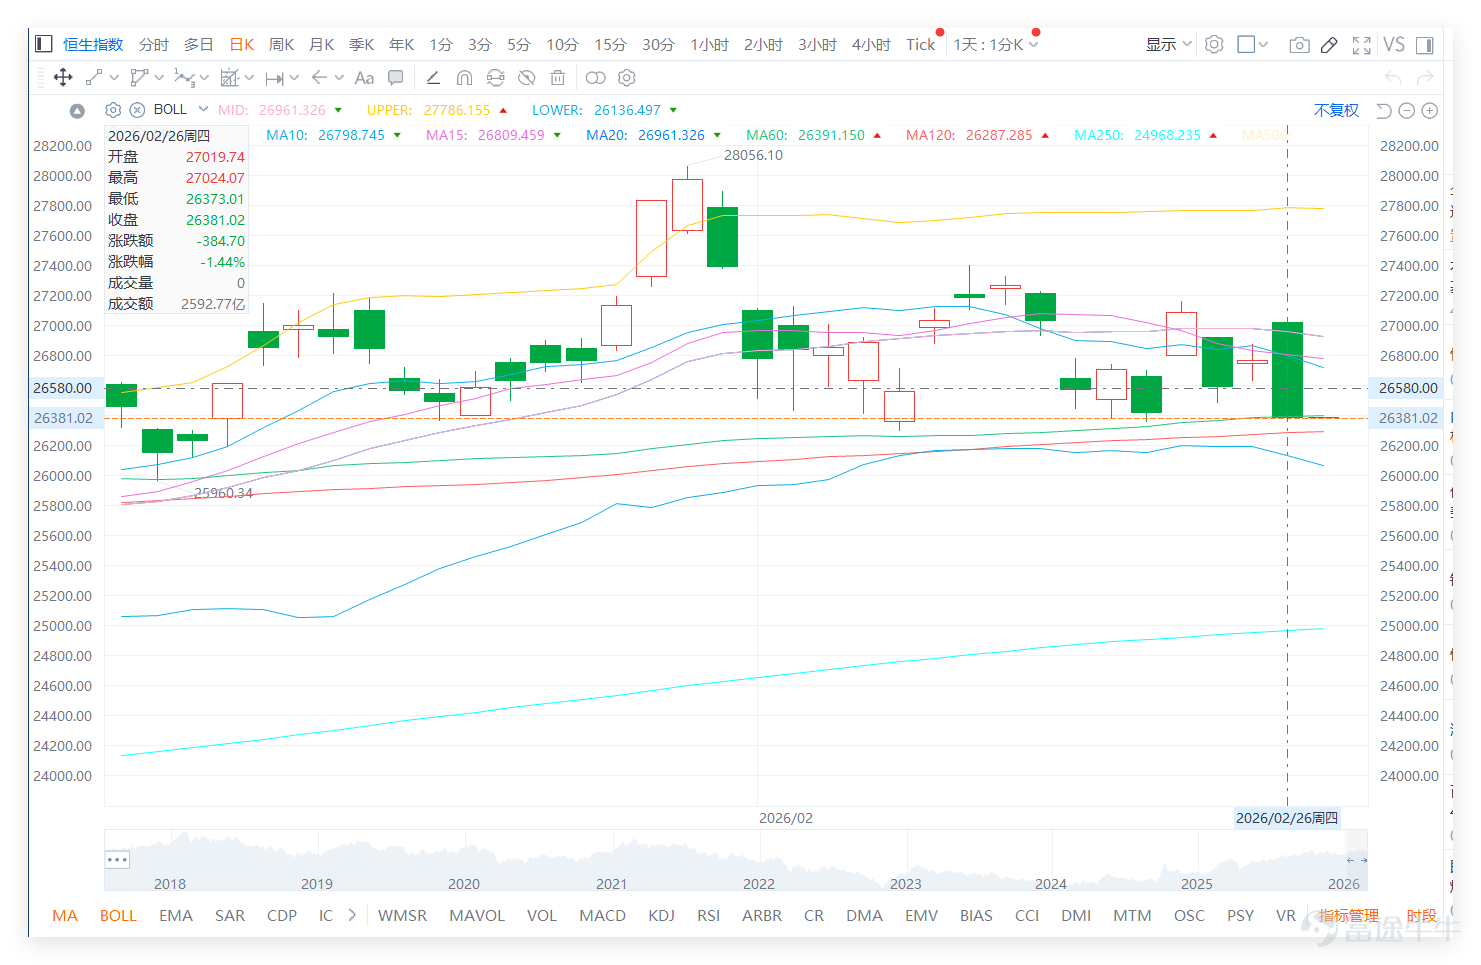Open chart settings gear in top bar

[1214, 44]
